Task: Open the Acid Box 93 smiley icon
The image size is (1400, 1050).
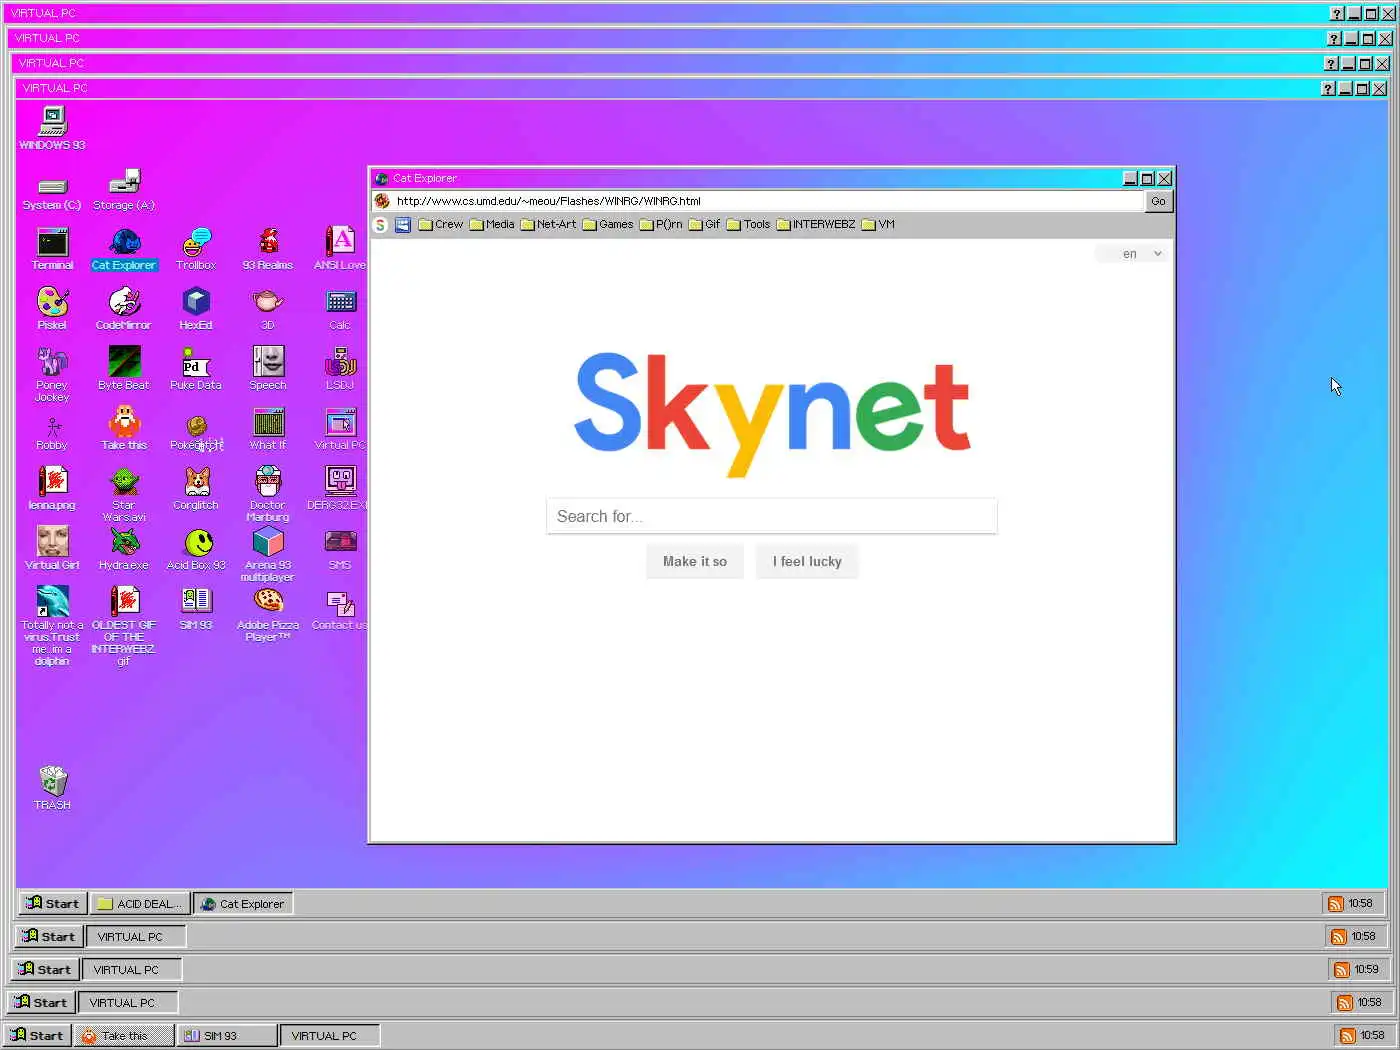Action: tap(196, 549)
